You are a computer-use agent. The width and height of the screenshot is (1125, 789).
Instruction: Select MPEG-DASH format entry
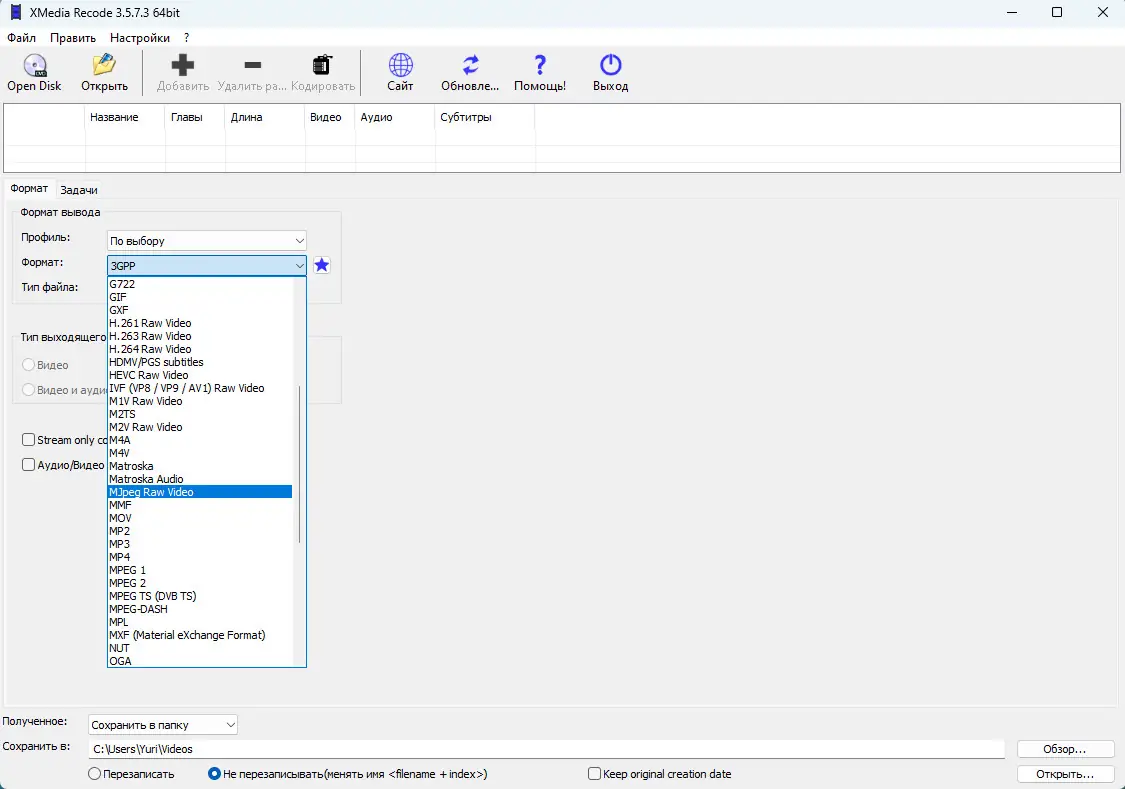[200, 609]
